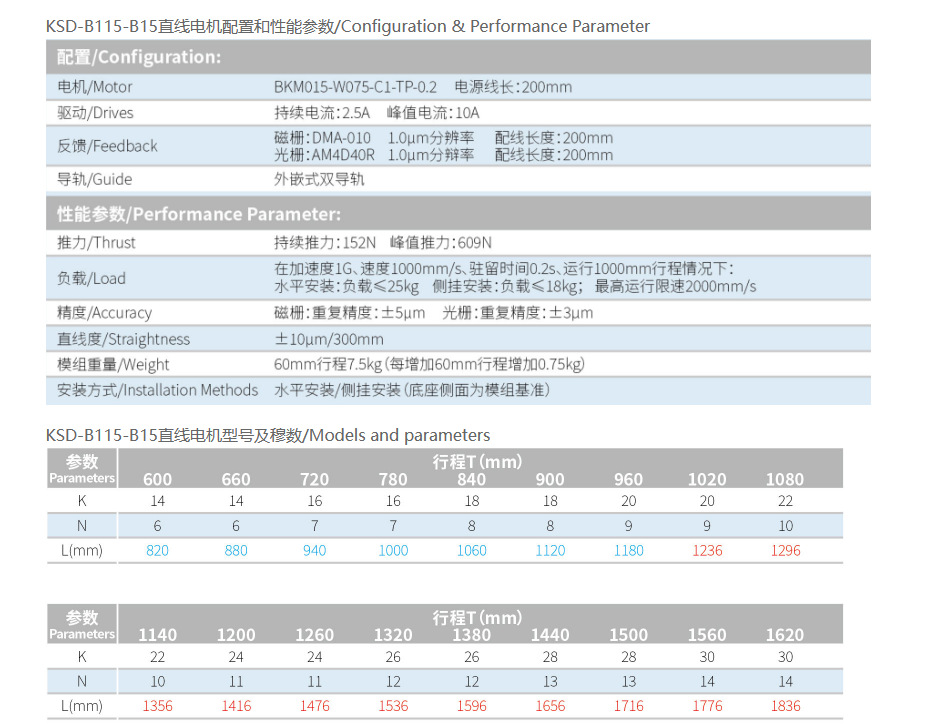
Task: Select the L(mm) value '1356'
Action: tap(157, 706)
